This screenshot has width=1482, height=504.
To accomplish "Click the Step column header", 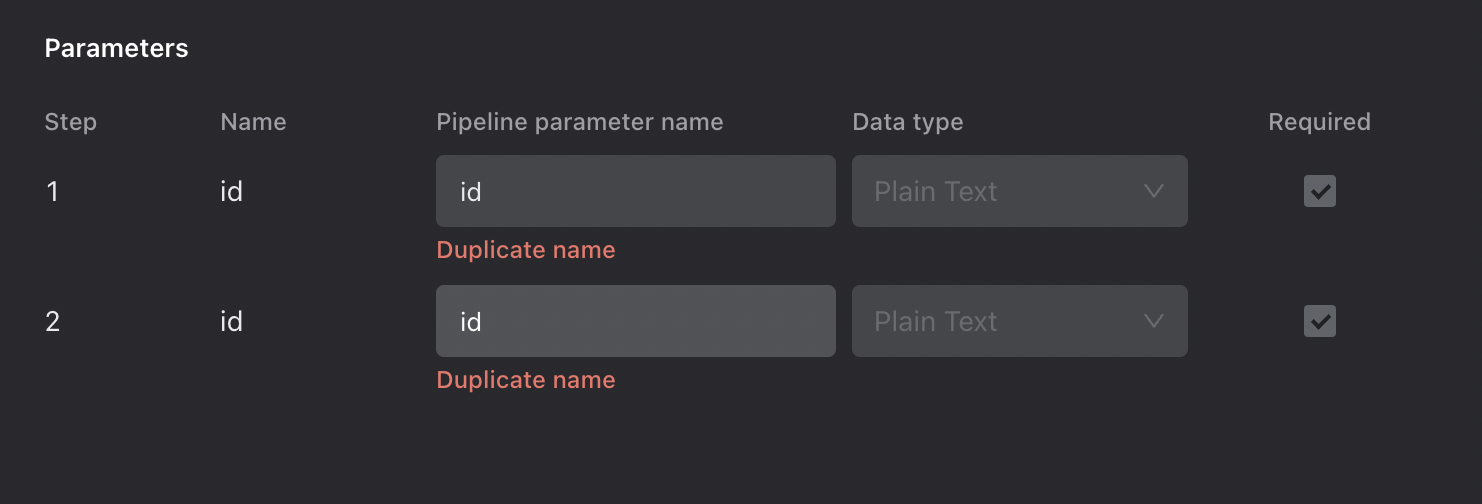I will [x=71, y=122].
